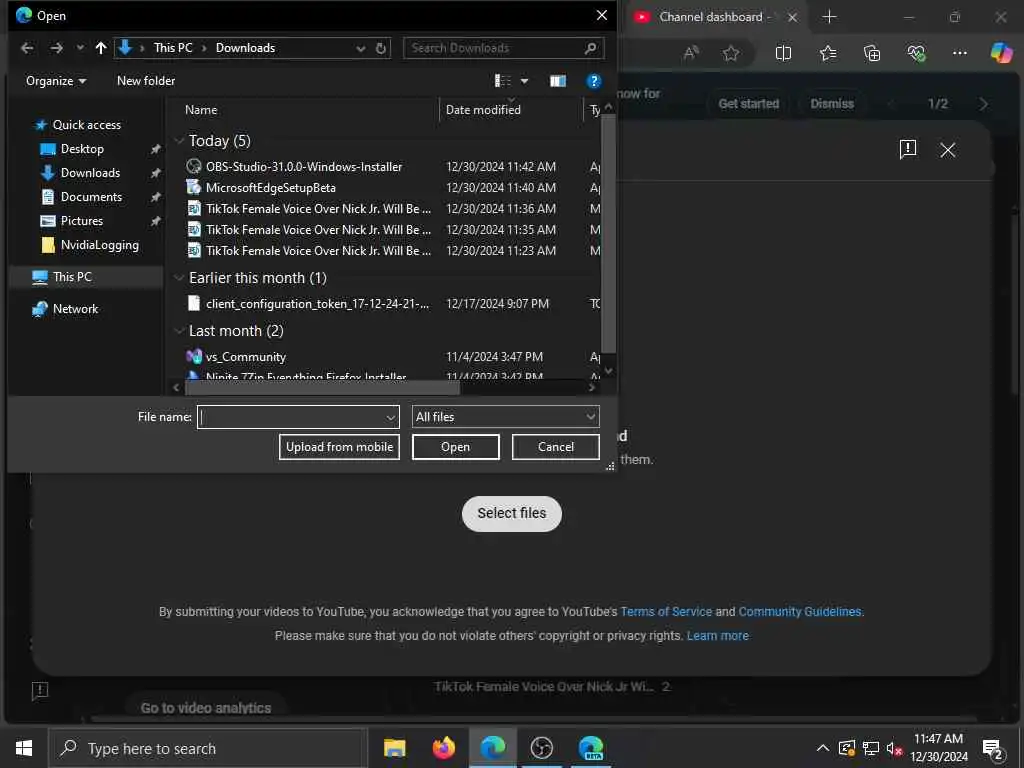The width and height of the screenshot is (1024, 768).
Task: Send feedback icon in upload dialog
Action: [908, 150]
